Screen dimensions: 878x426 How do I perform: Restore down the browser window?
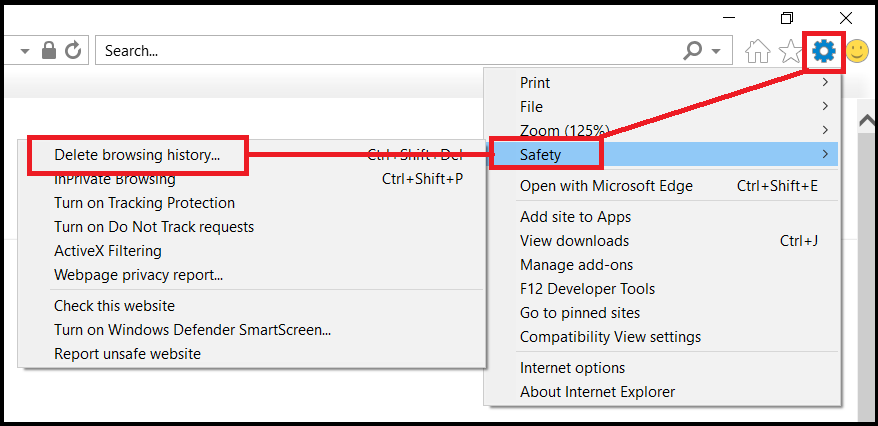787,18
